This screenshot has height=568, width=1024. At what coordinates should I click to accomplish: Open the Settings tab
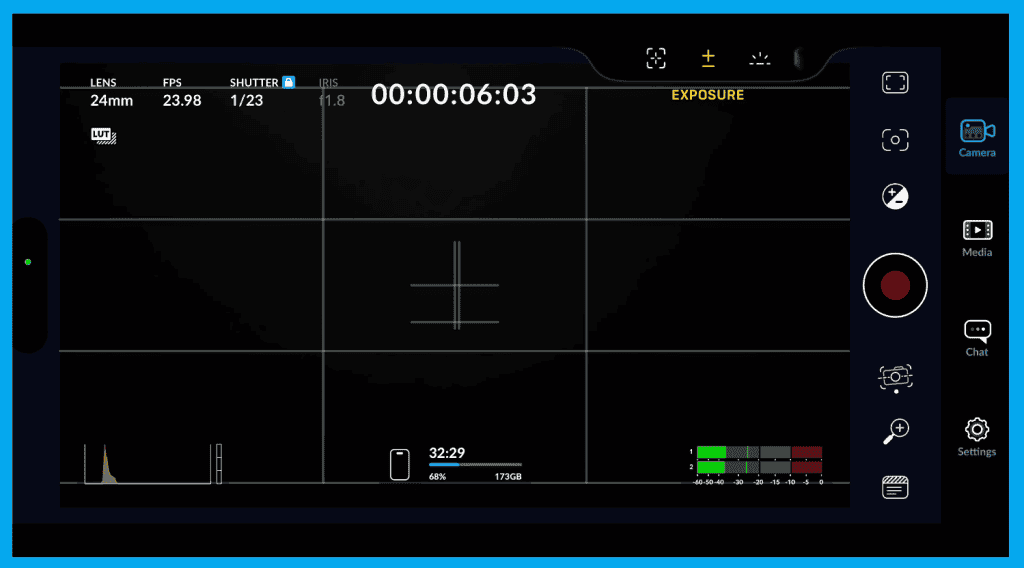pyautogui.click(x=976, y=437)
